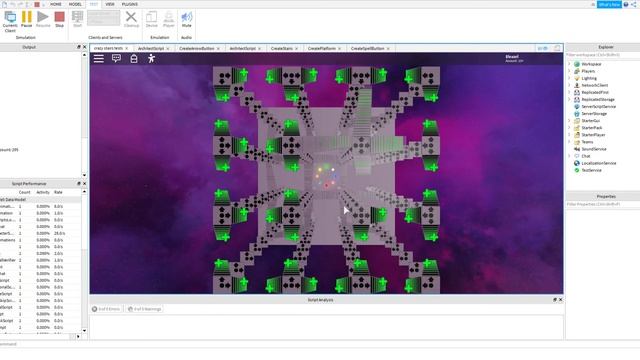Screen dimensions: 640x360
Task: Float the Script Performance panel via pin icon
Action: pyautogui.click(x=79, y=184)
